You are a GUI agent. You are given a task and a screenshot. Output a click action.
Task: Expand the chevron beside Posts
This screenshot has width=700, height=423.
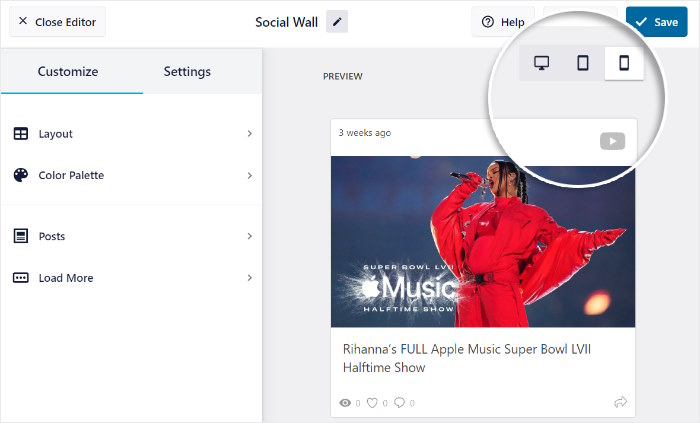[x=250, y=236]
